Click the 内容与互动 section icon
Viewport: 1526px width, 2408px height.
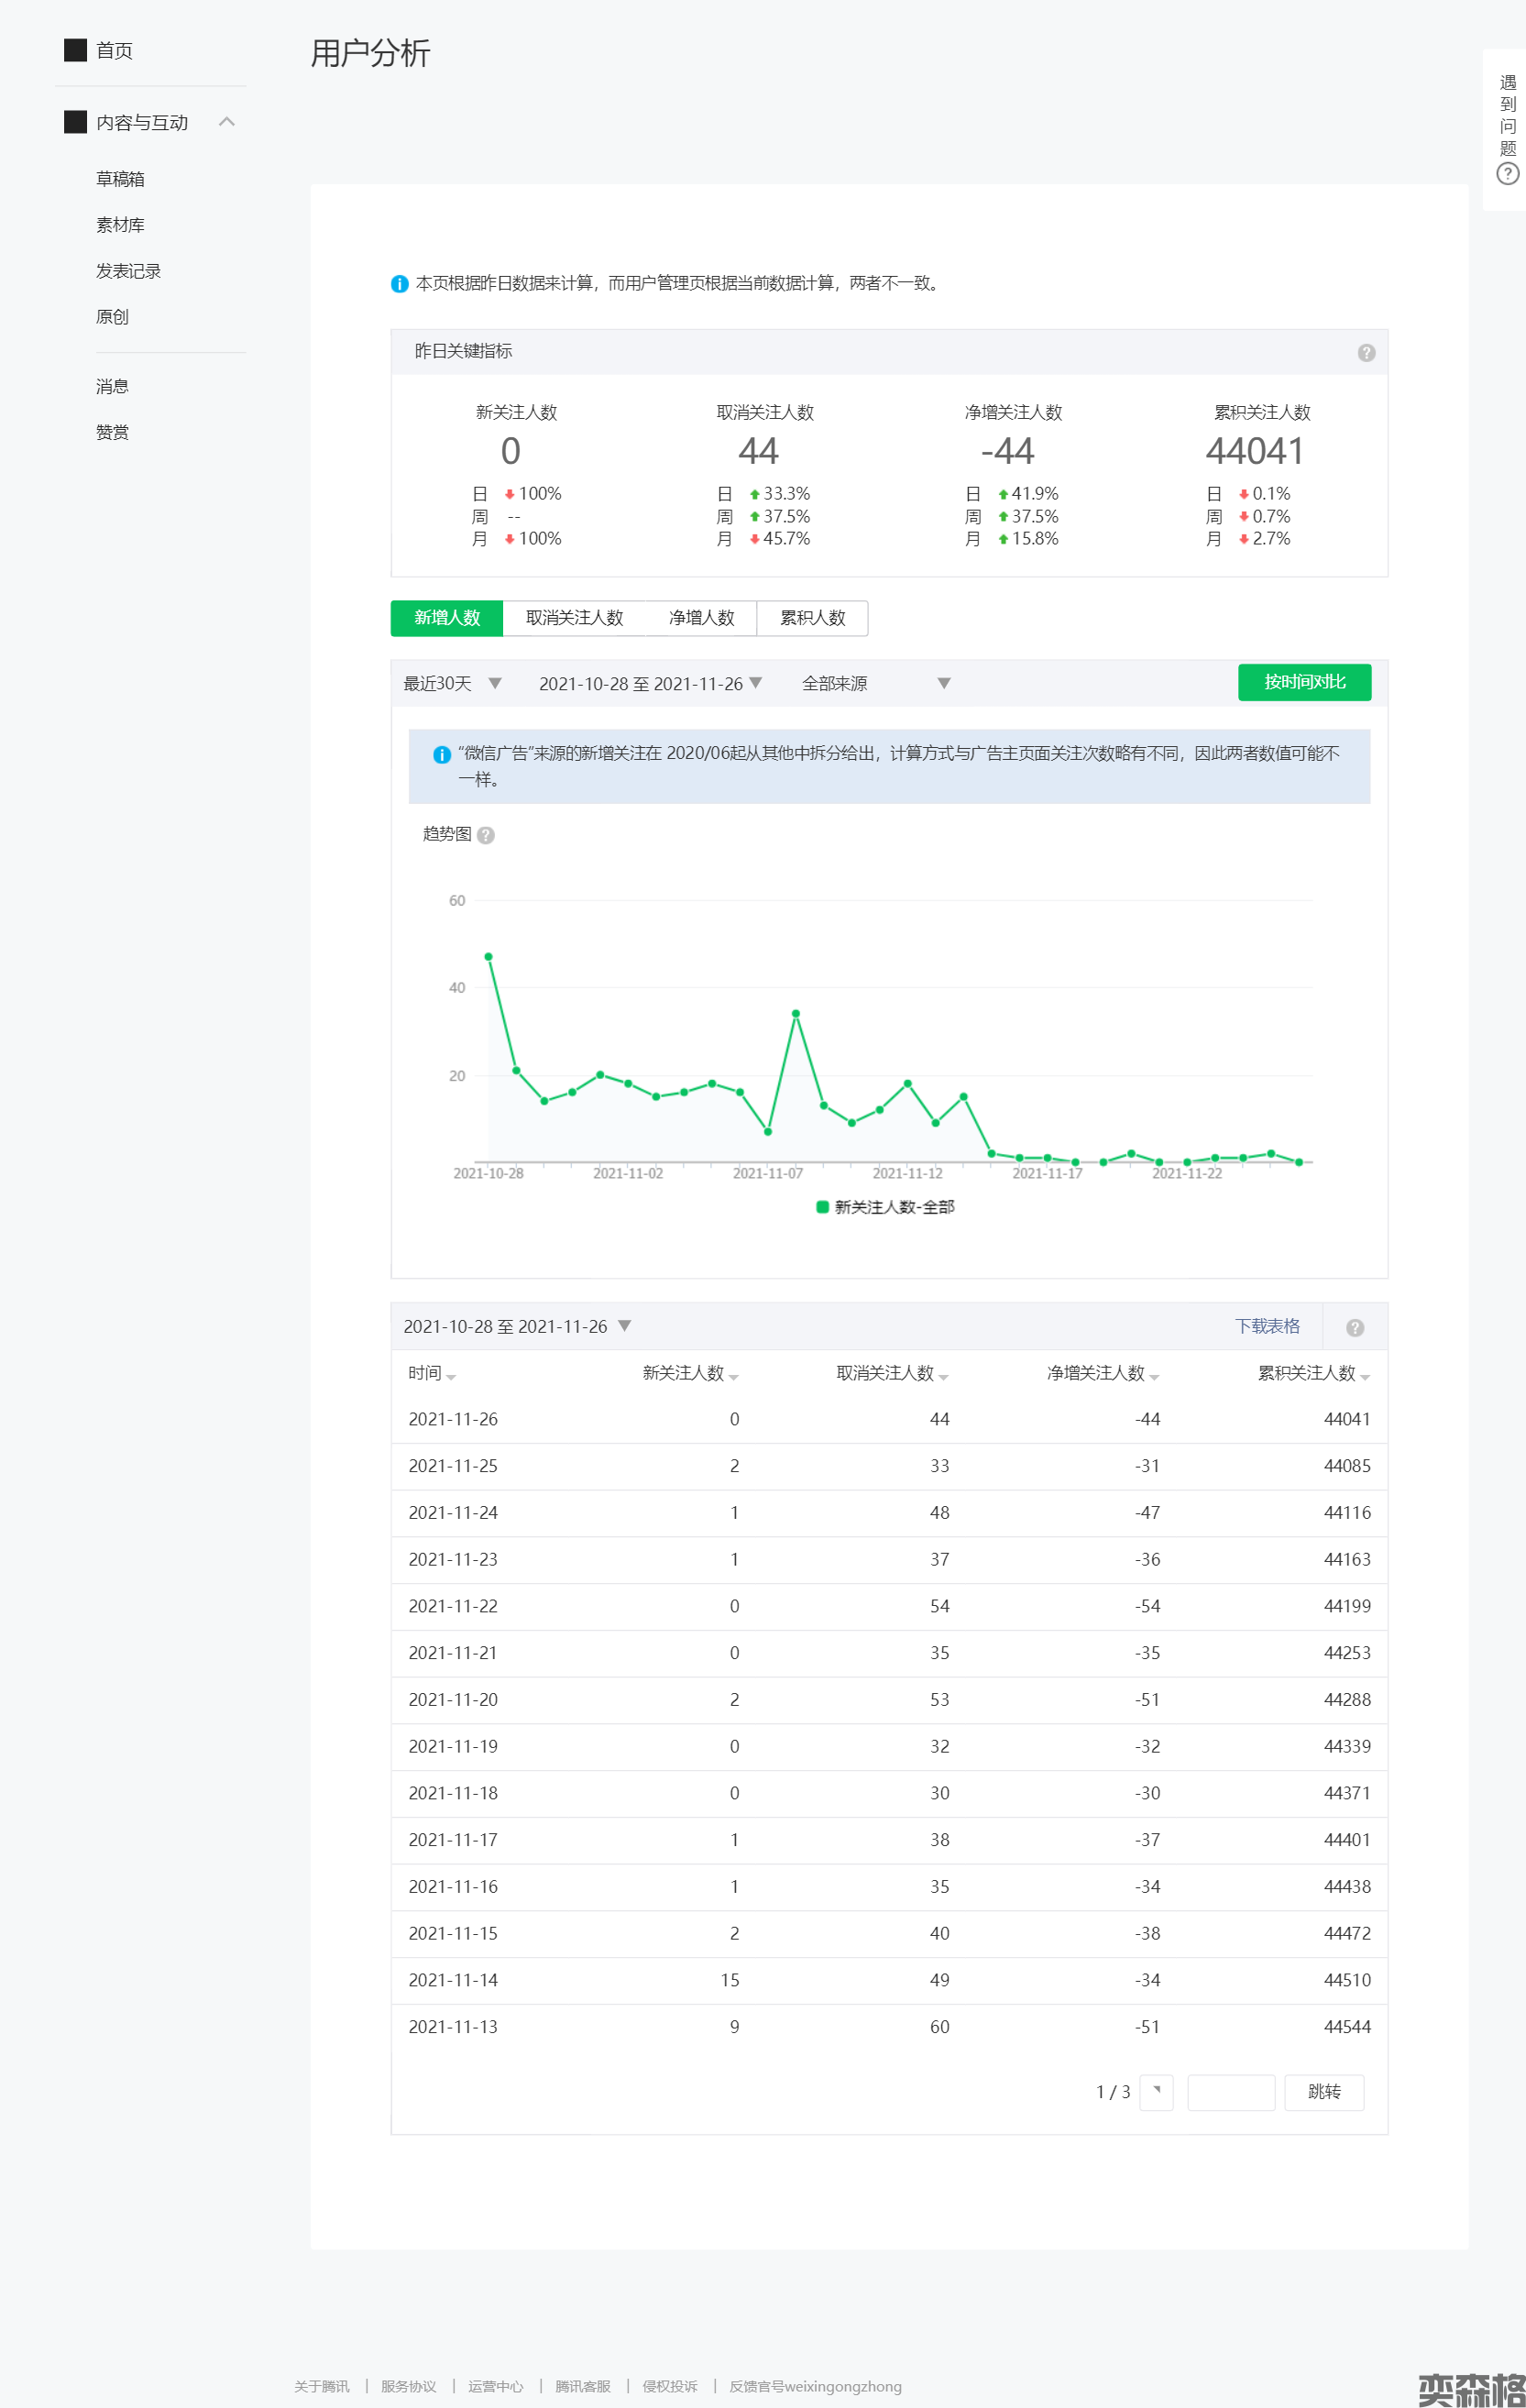click(x=75, y=122)
